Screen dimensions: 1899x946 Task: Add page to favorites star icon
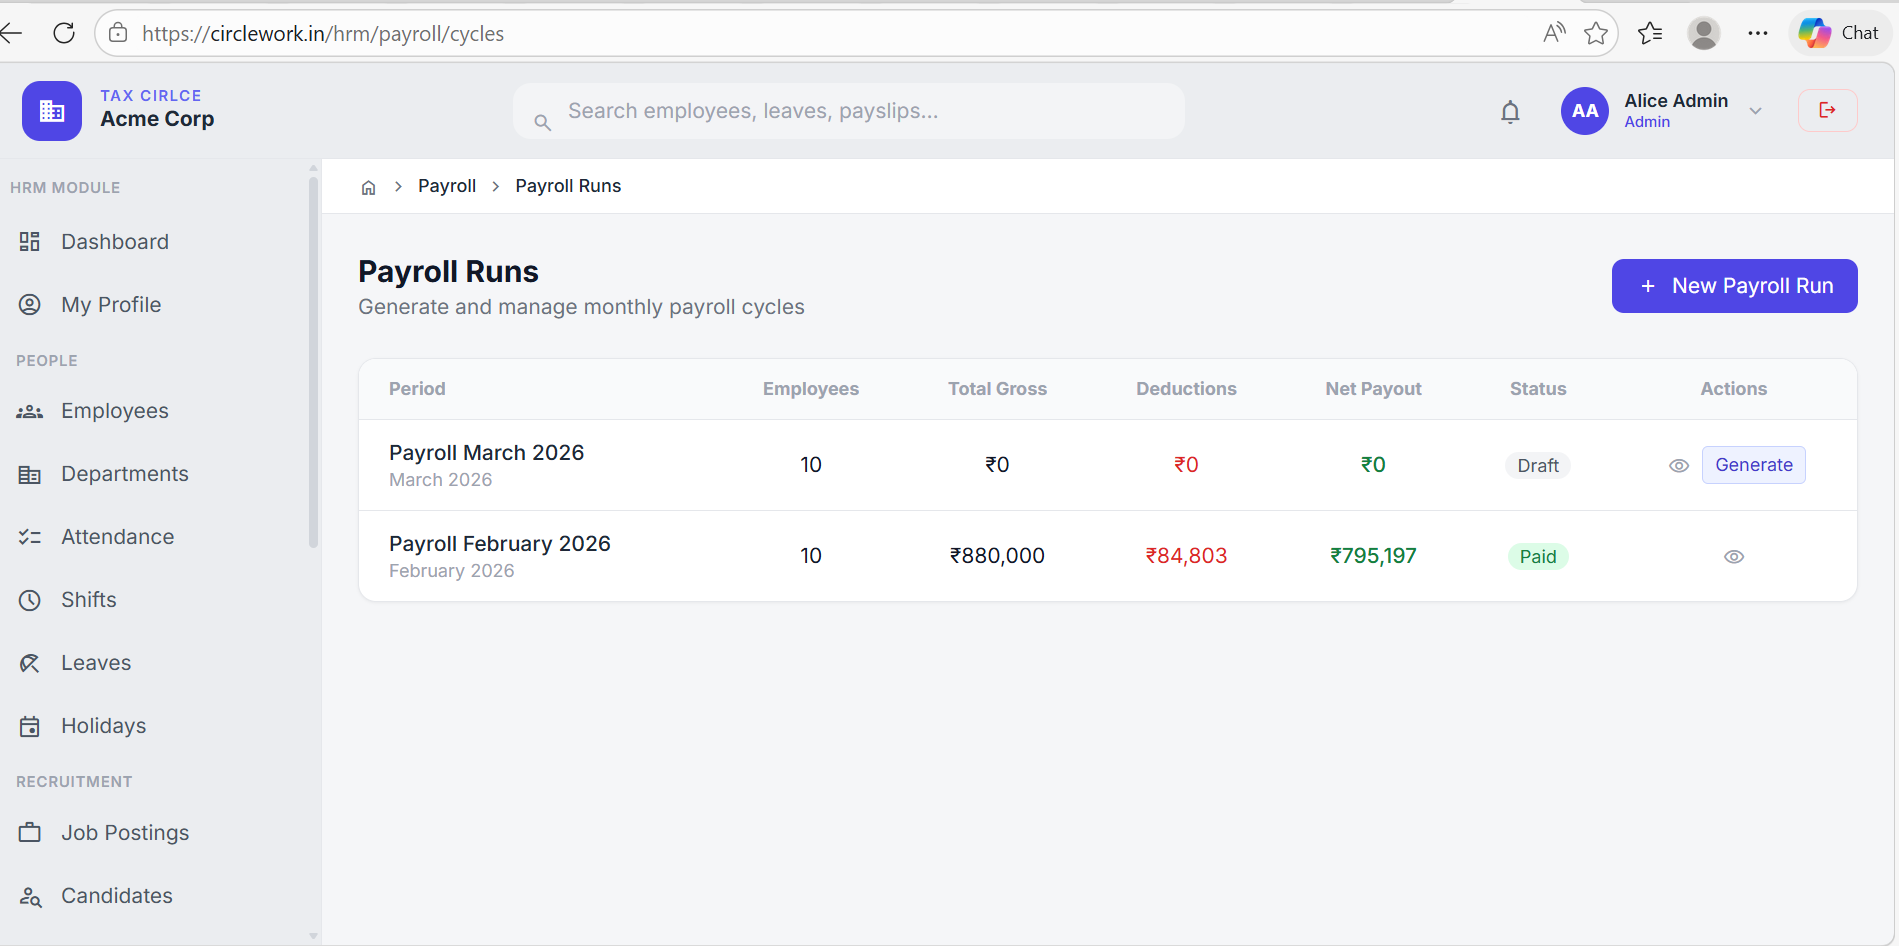point(1596,34)
